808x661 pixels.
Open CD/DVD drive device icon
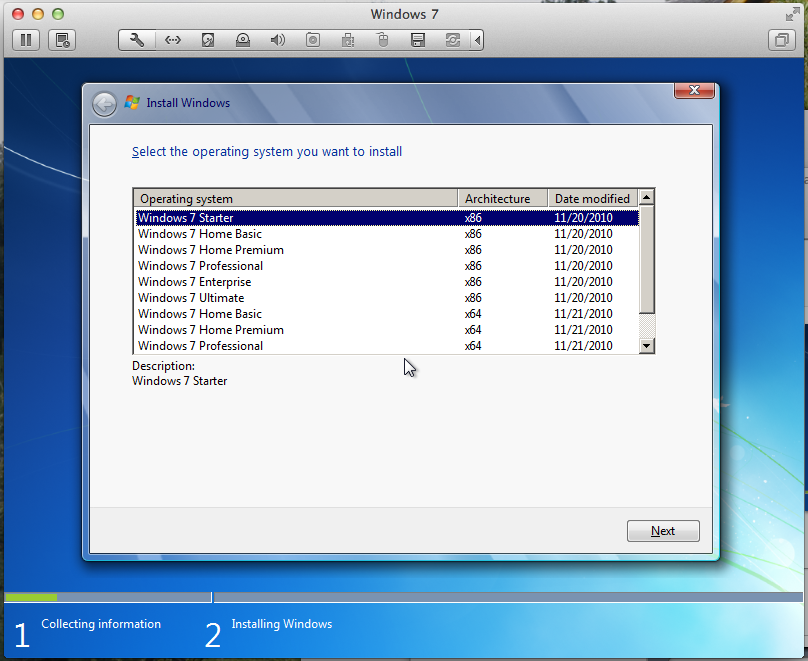pyautogui.click(x=243, y=40)
